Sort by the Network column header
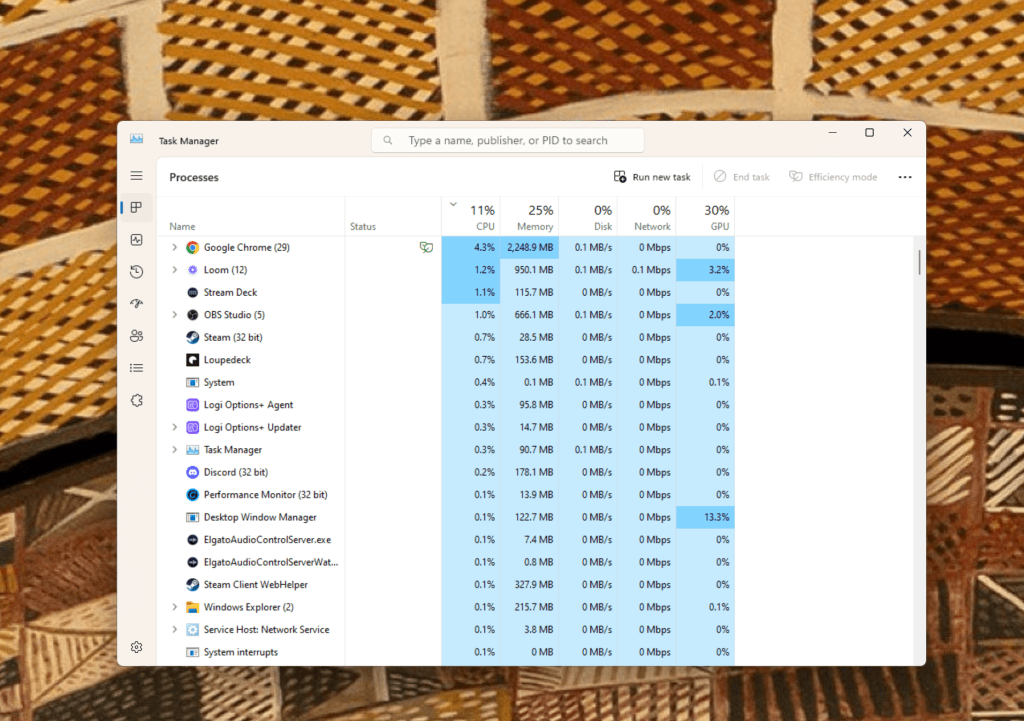Viewport: 1024px width, 721px height. (x=647, y=216)
